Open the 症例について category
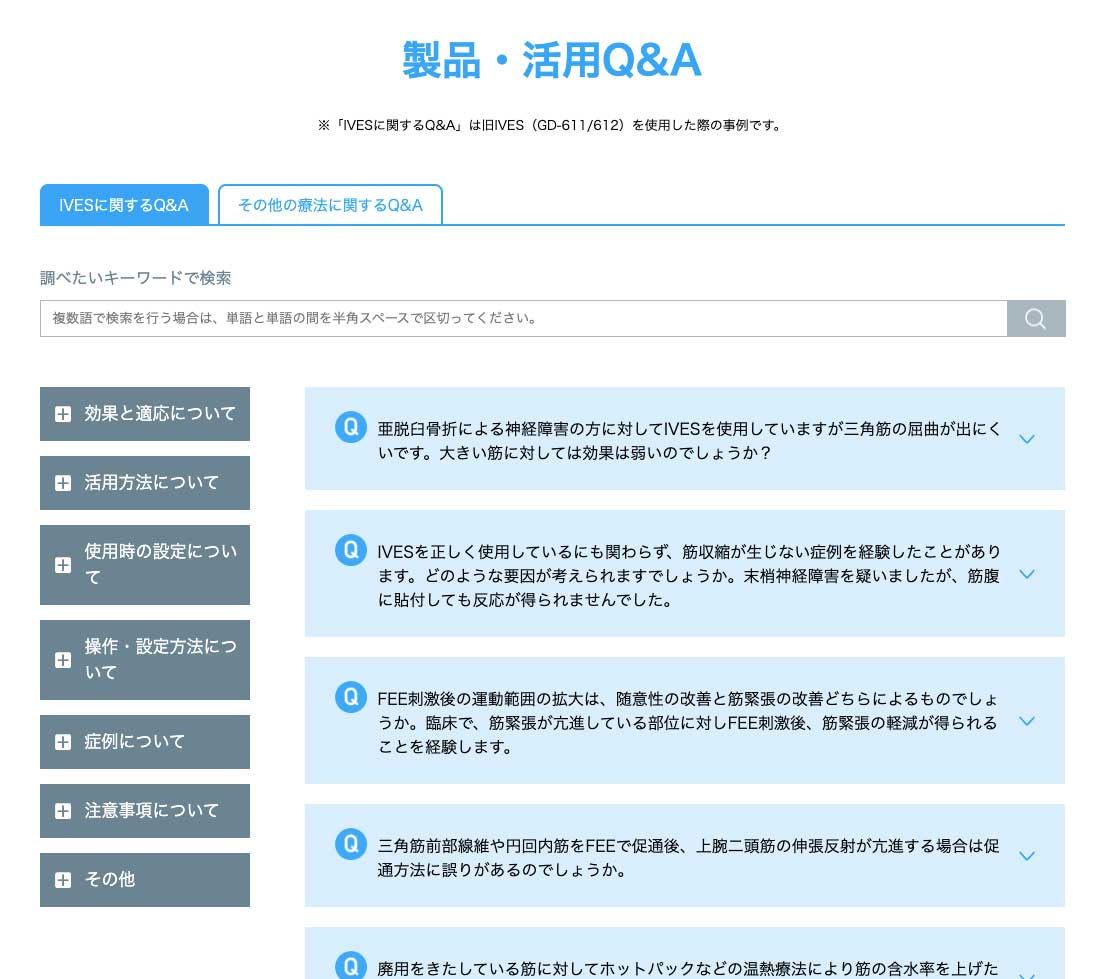Image resolution: width=1103 pixels, height=979 pixels. click(135, 742)
